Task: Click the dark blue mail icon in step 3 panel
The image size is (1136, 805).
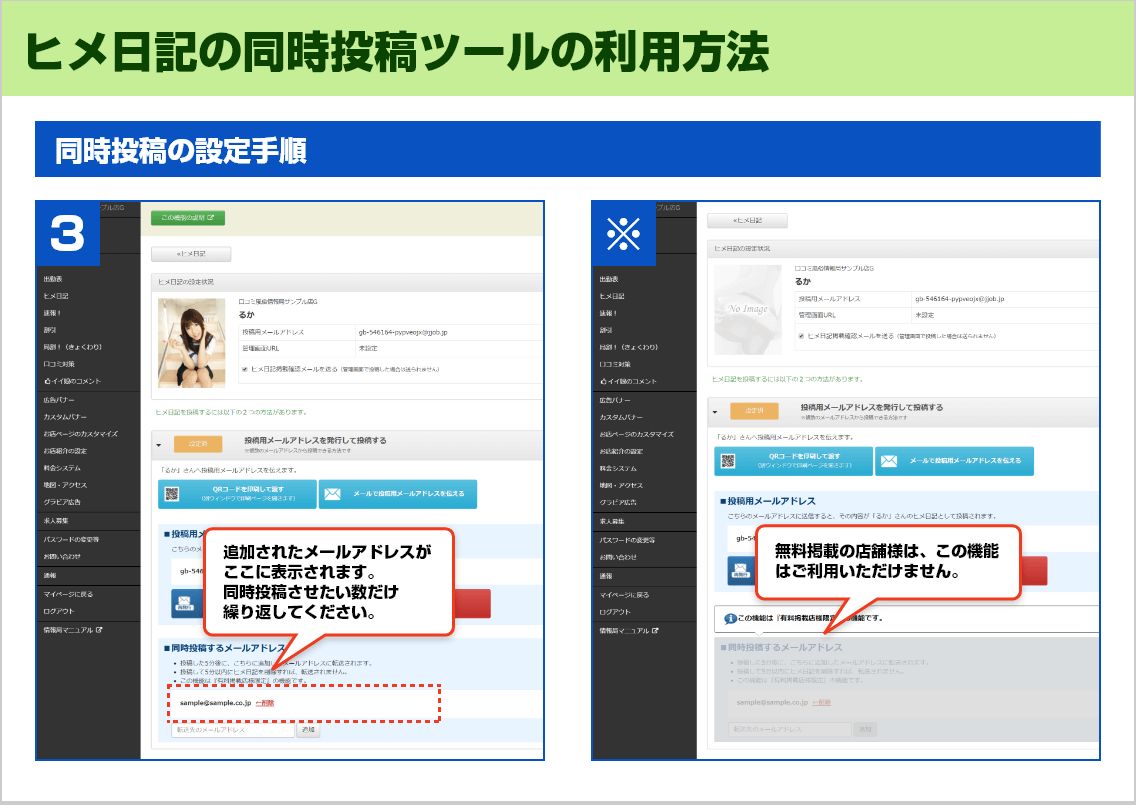Action: (183, 604)
